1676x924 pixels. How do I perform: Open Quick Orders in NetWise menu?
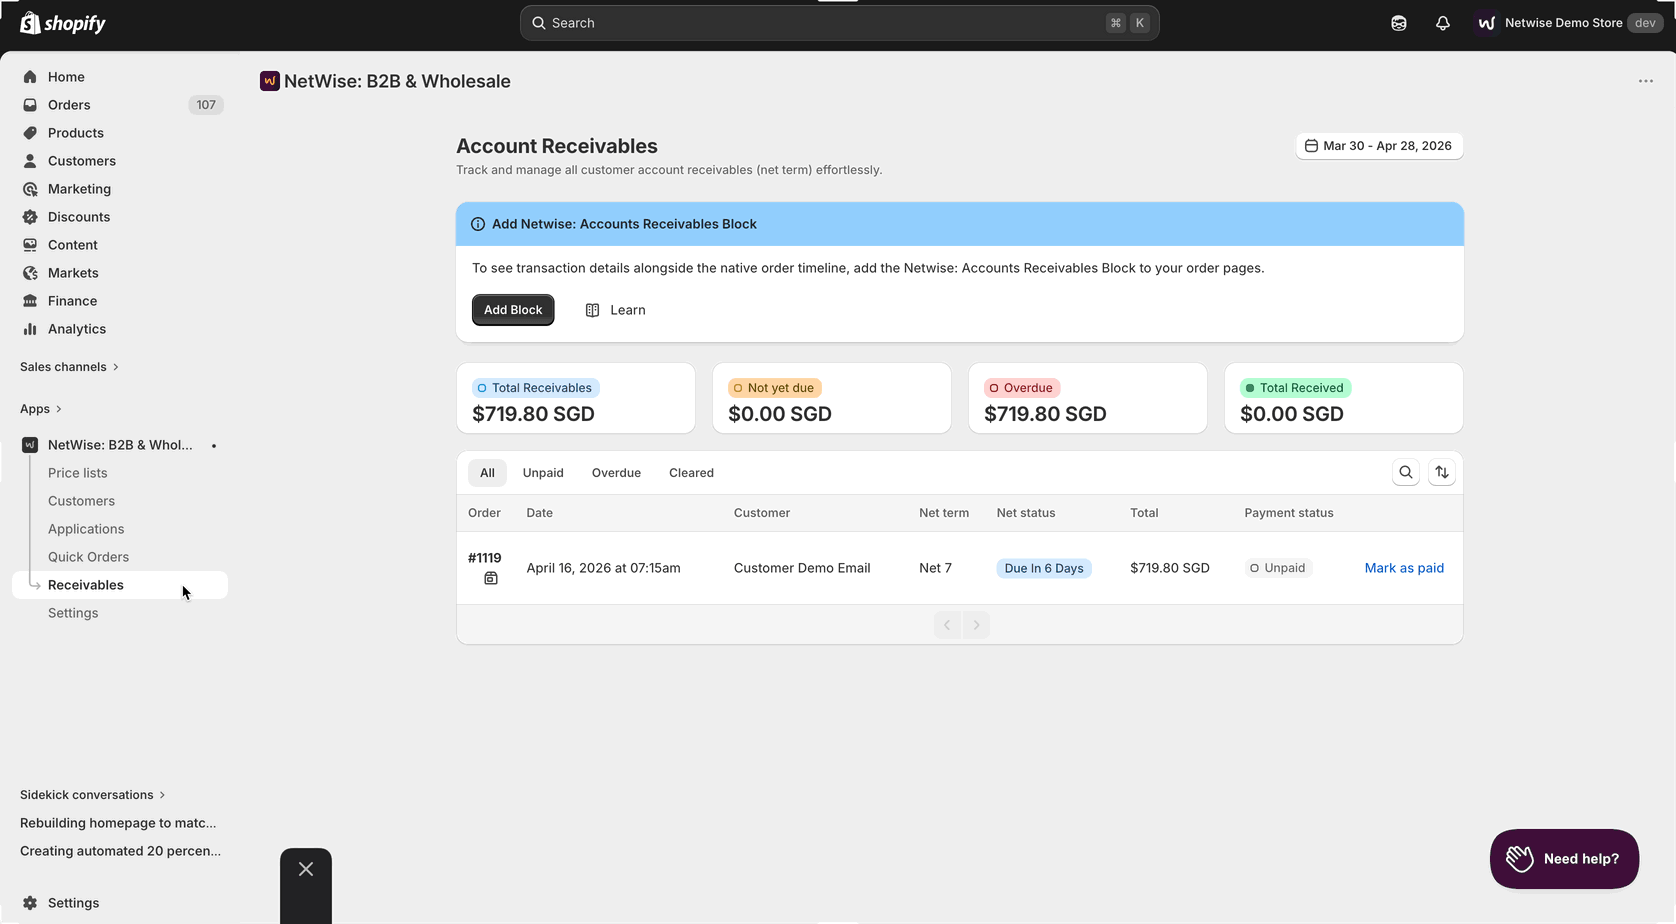coord(89,557)
